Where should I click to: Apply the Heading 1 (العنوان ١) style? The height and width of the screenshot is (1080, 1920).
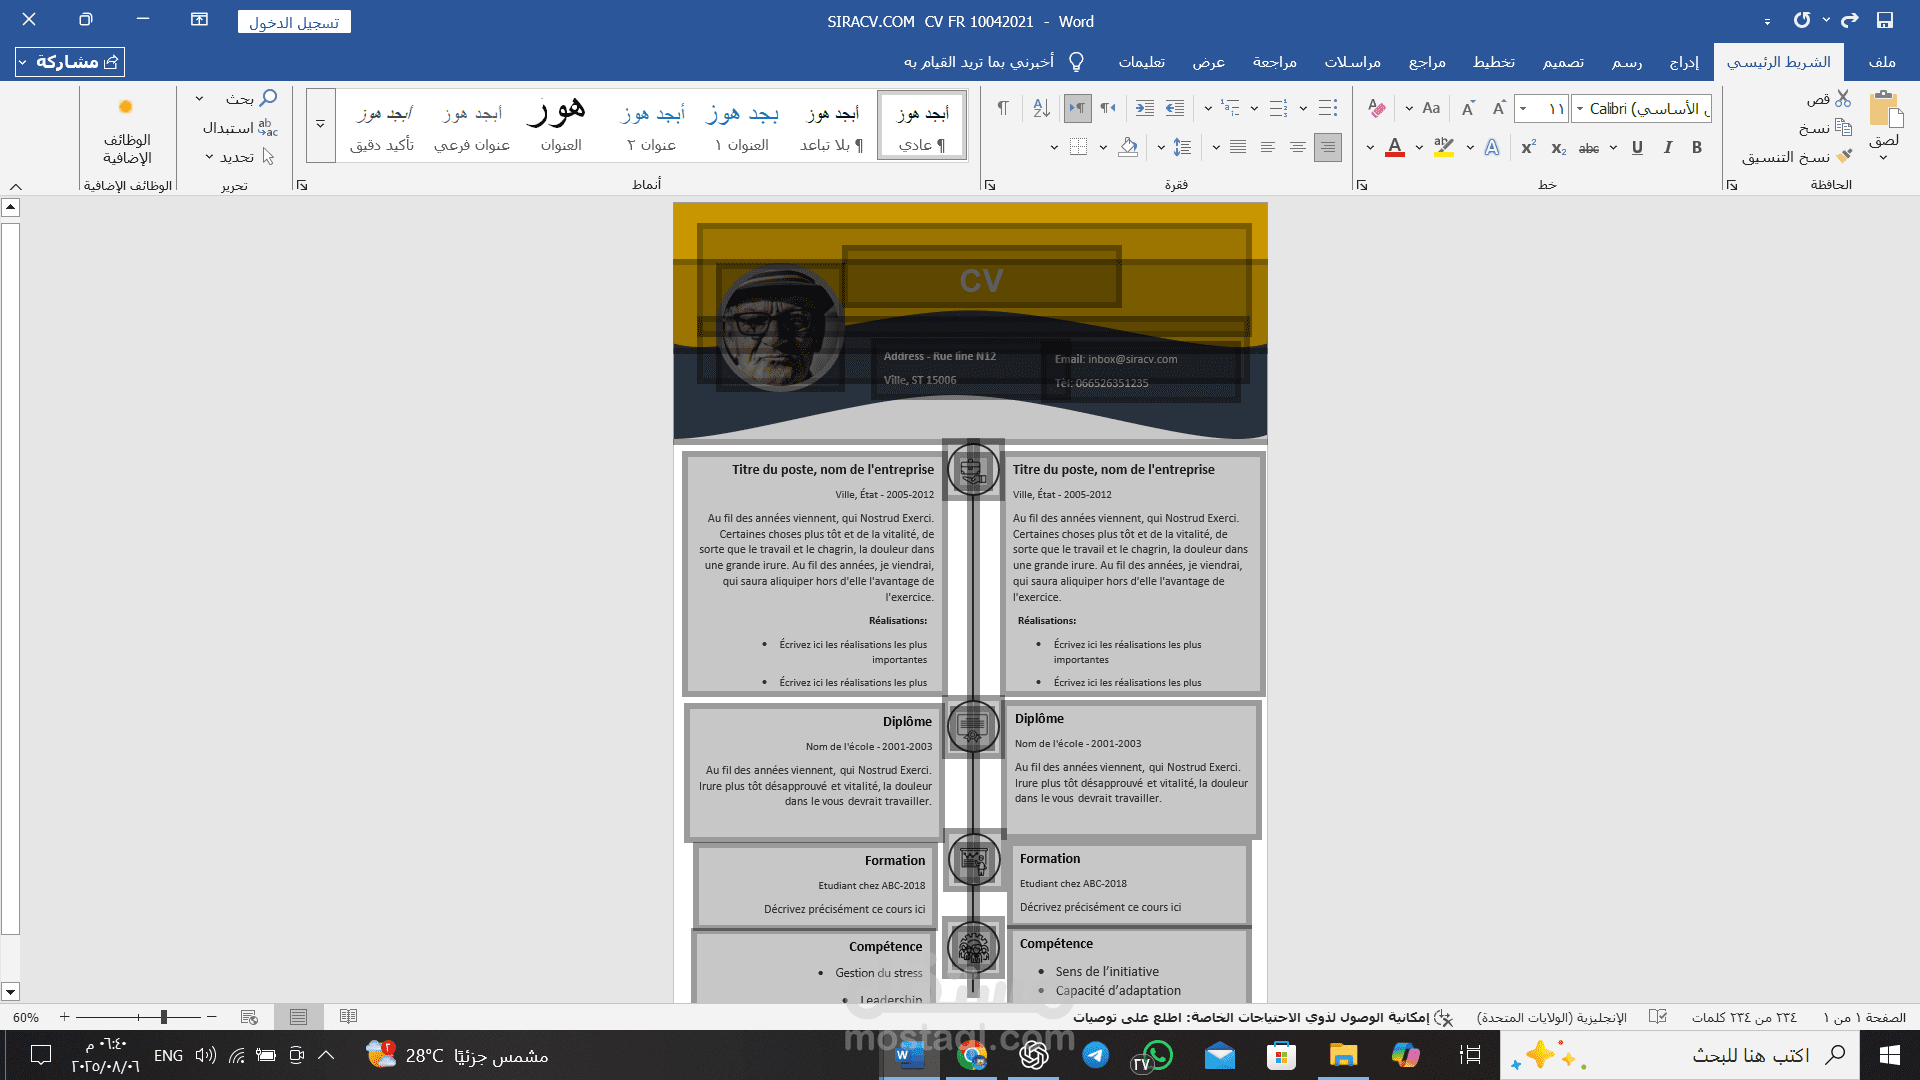tap(742, 125)
